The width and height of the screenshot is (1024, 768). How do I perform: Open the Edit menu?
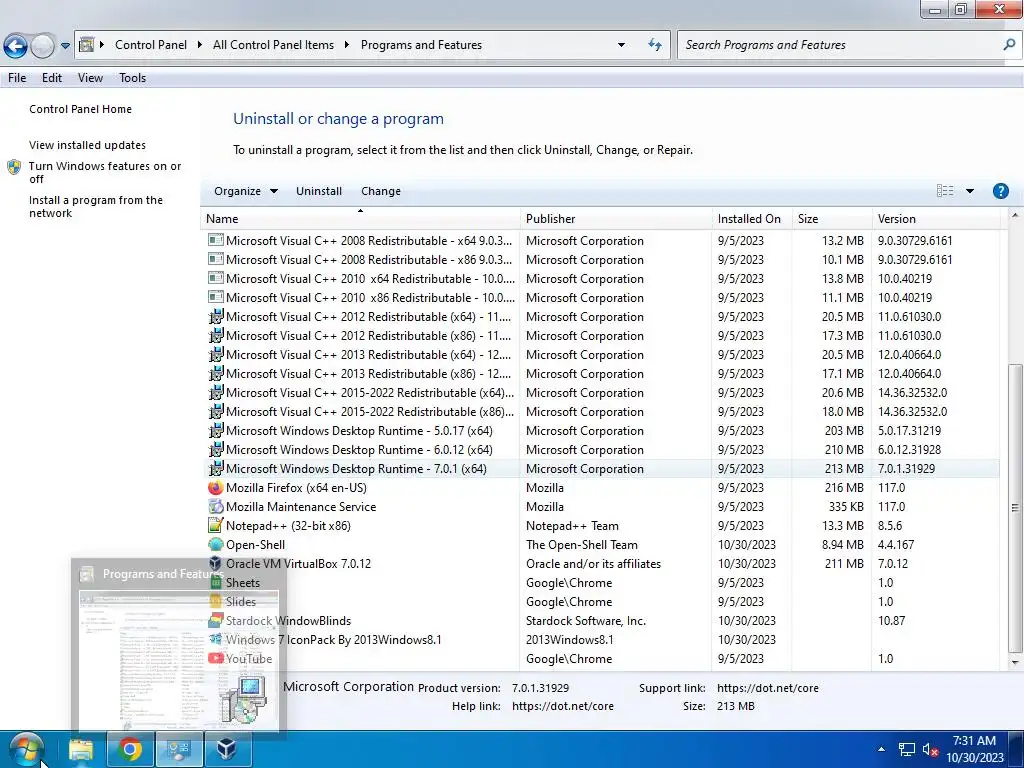click(x=52, y=78)
